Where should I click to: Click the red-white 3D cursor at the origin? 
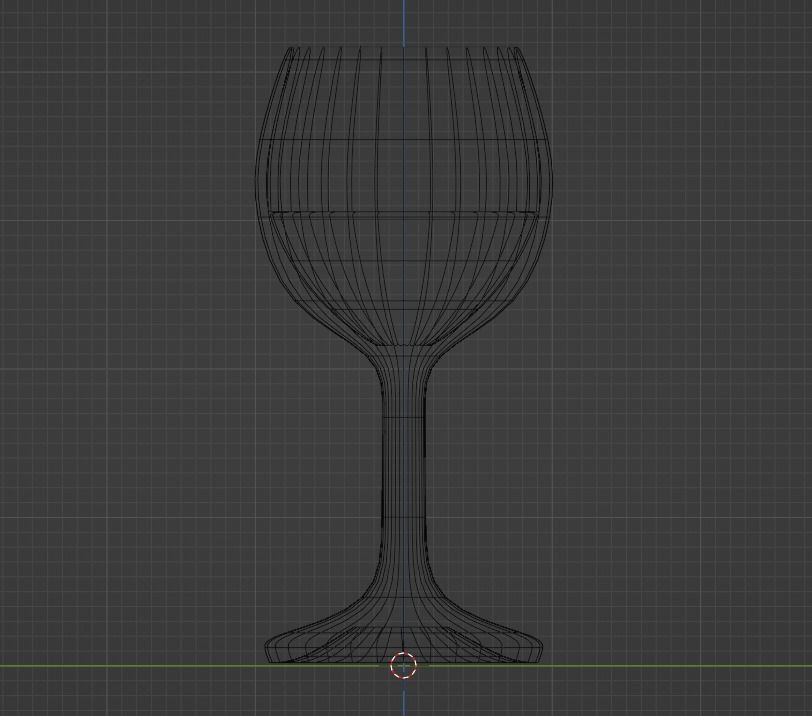click(x=403, y=665)
